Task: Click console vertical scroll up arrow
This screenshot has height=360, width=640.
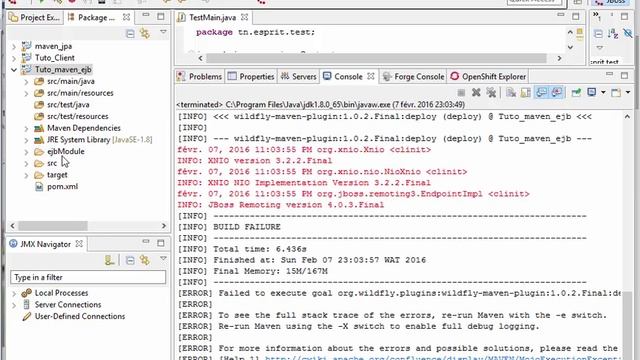Action: [627, 117]
